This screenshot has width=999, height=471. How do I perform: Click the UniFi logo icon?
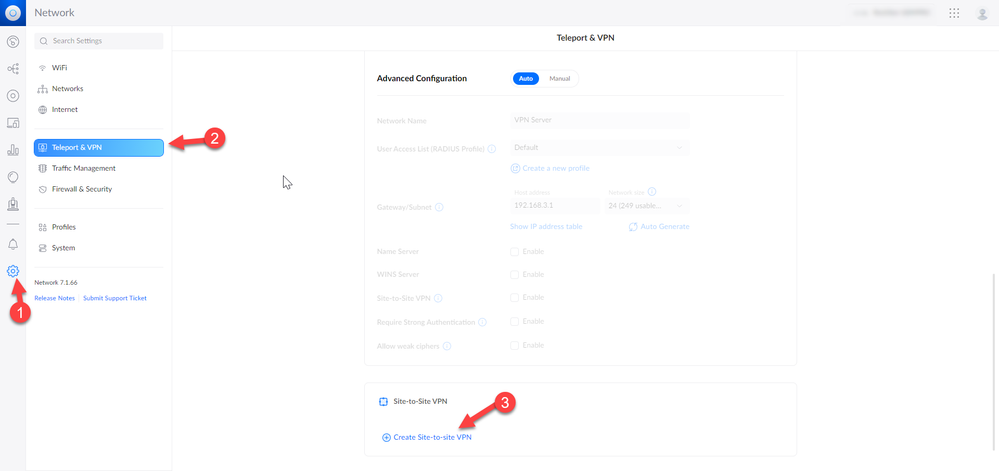(x=13, y=13)
